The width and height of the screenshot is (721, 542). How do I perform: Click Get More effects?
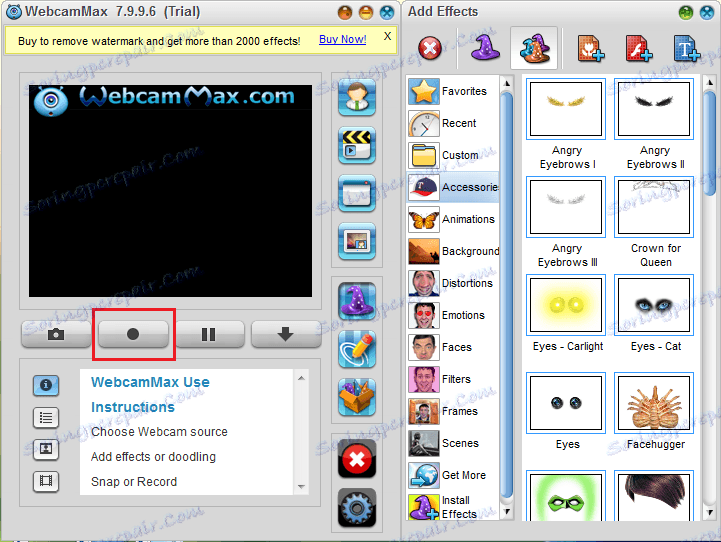453,475
